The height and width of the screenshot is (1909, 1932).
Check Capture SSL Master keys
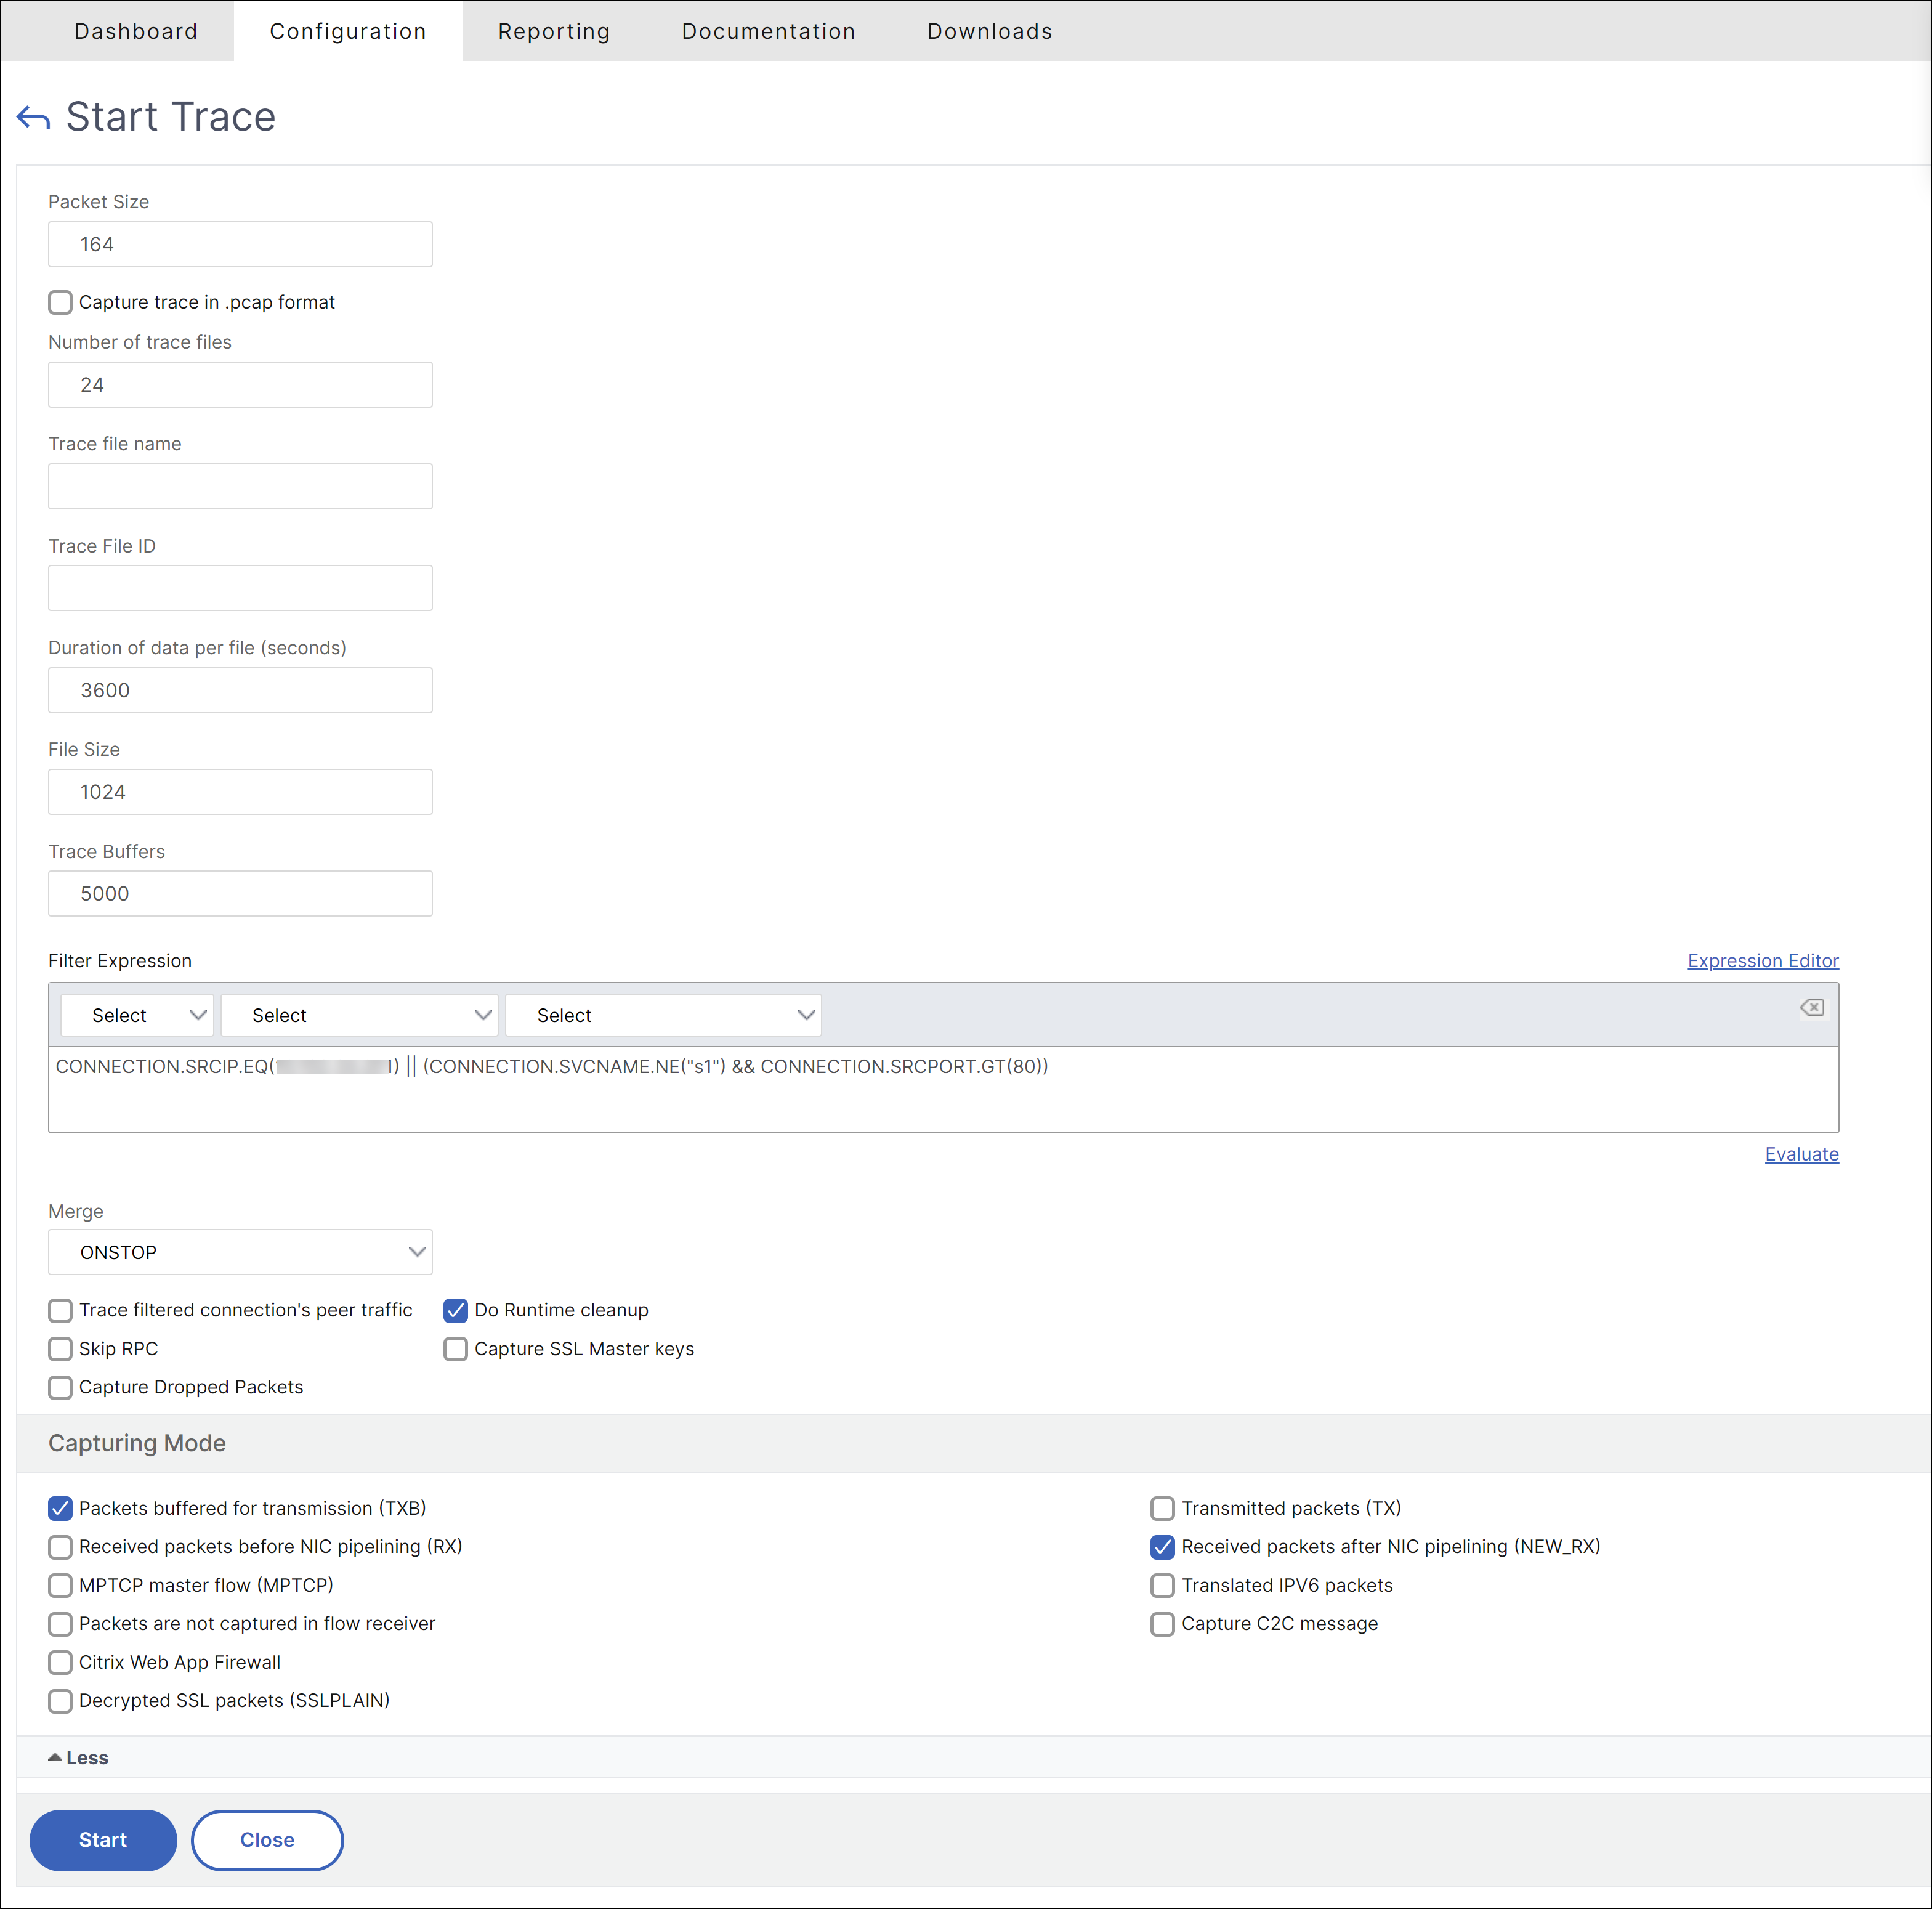click(455, 1349)
